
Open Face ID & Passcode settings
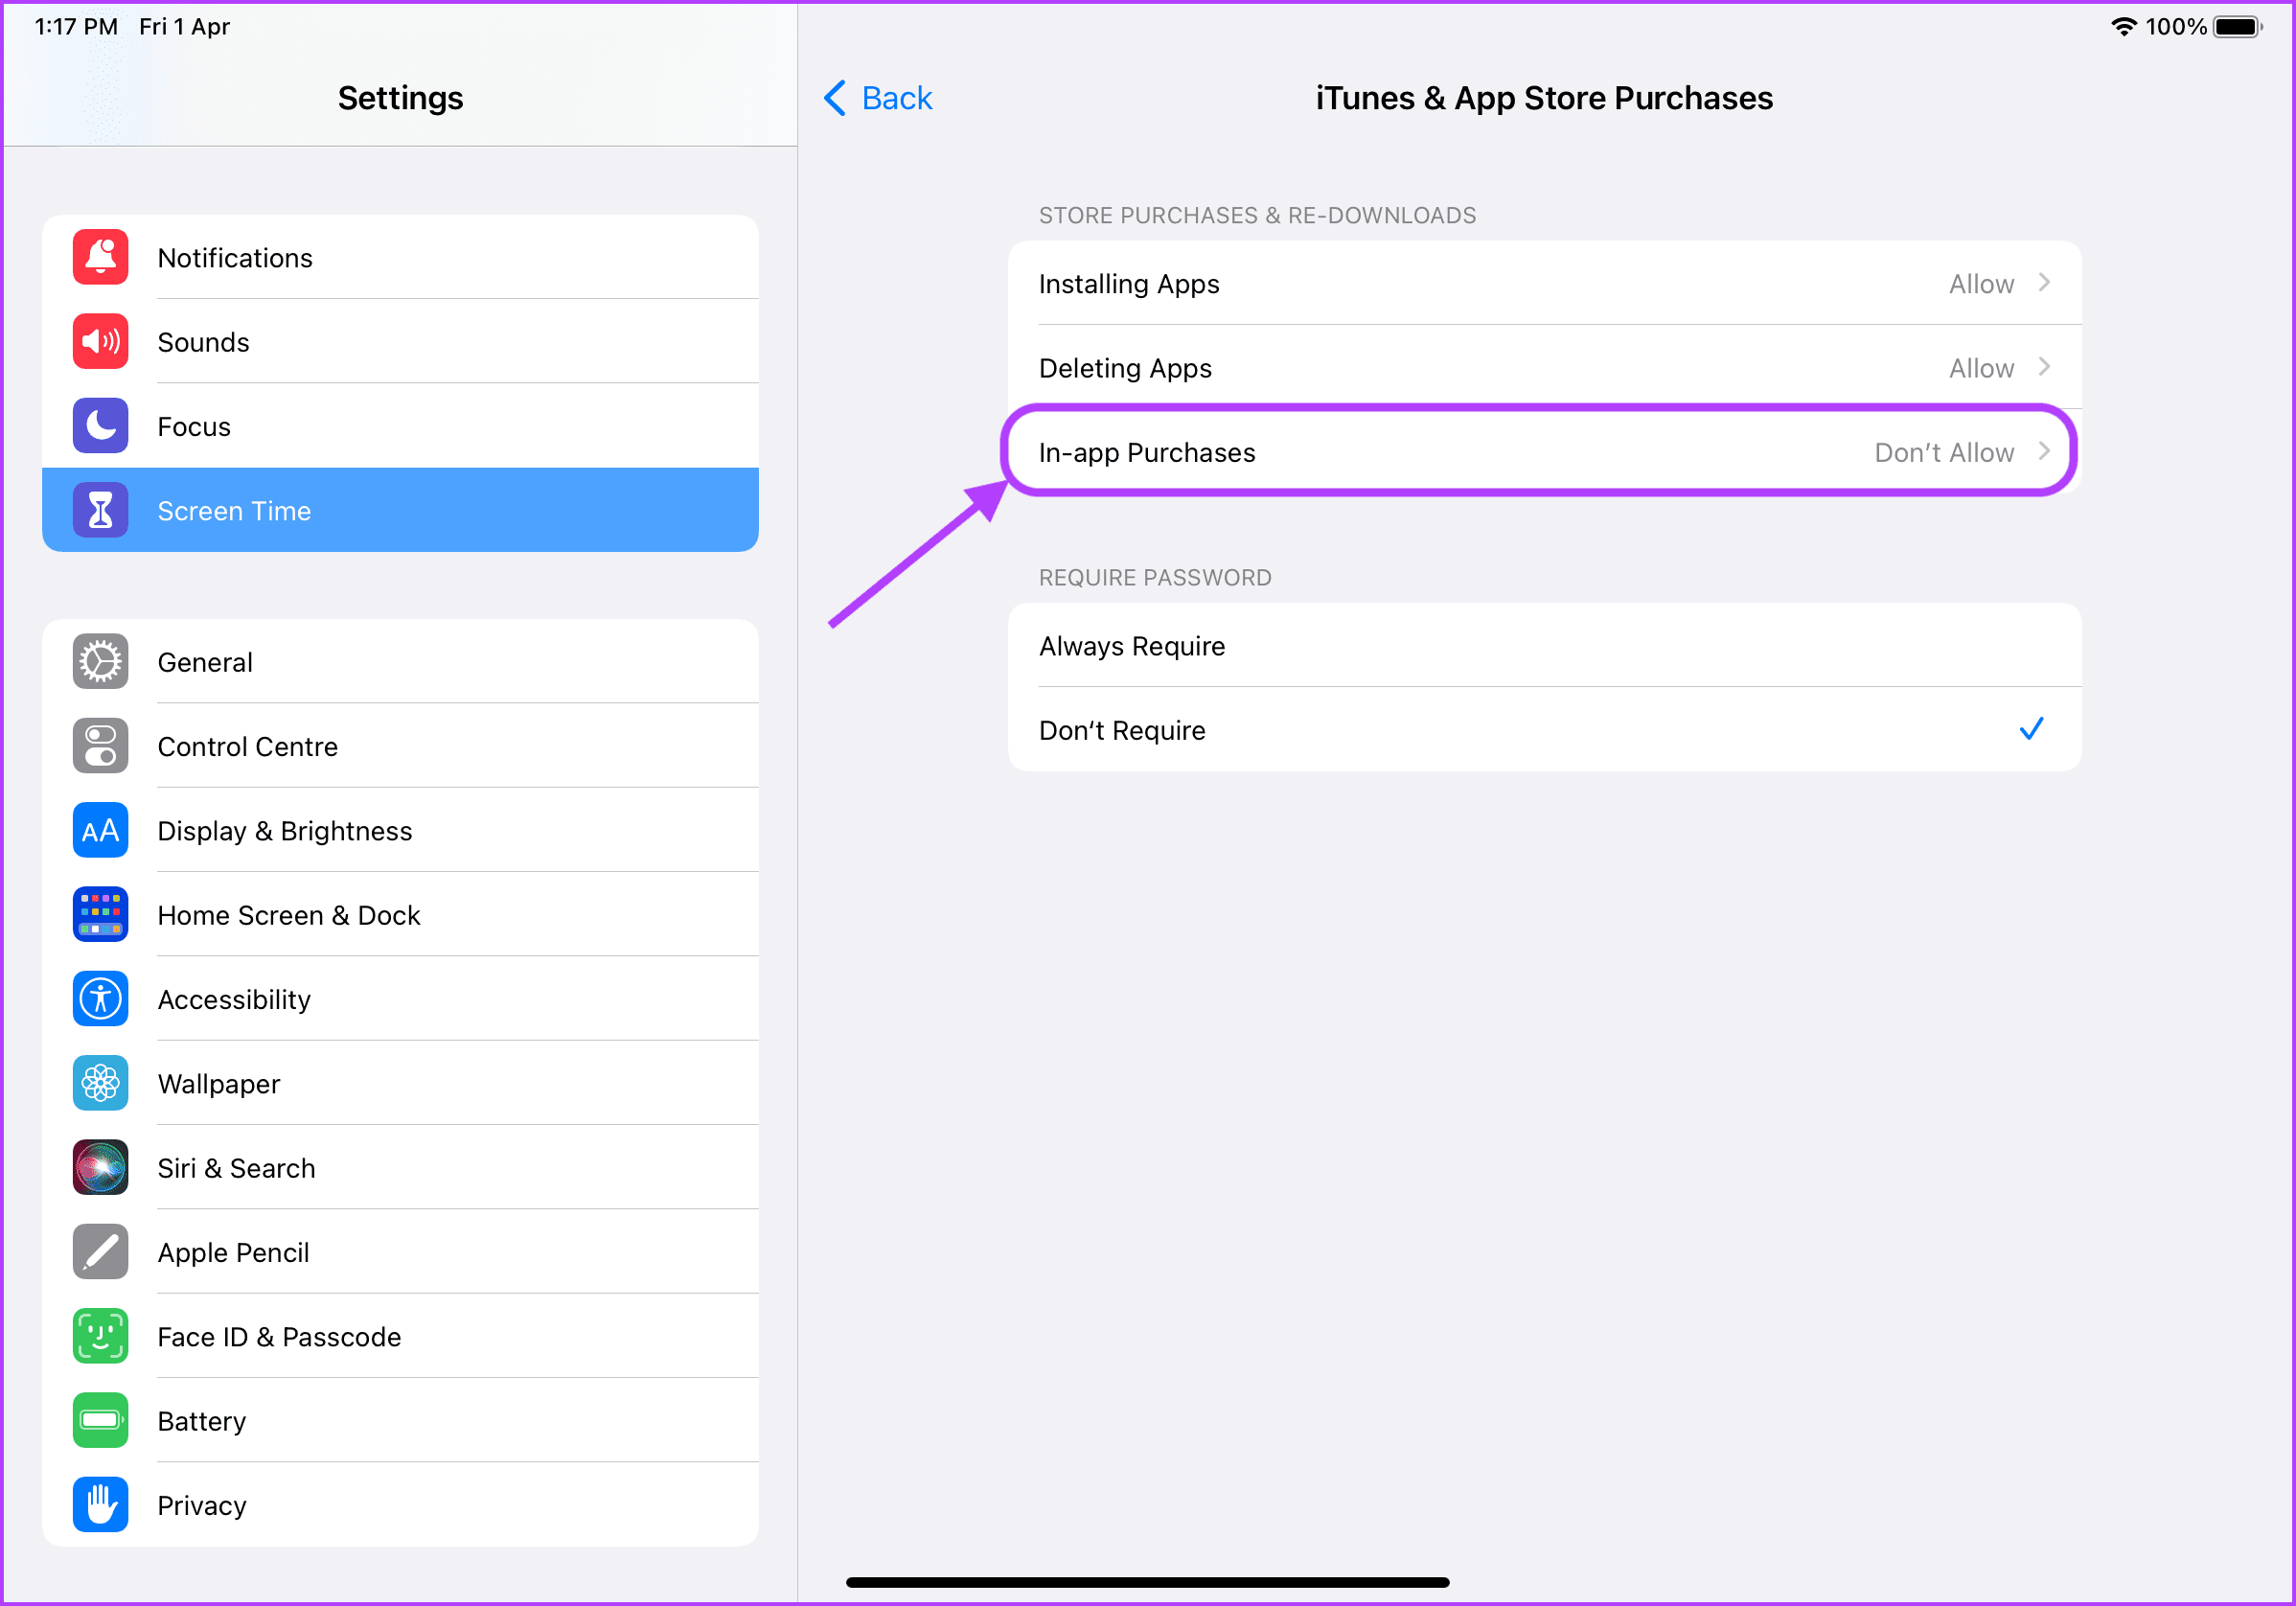(x=400, y=1336)
